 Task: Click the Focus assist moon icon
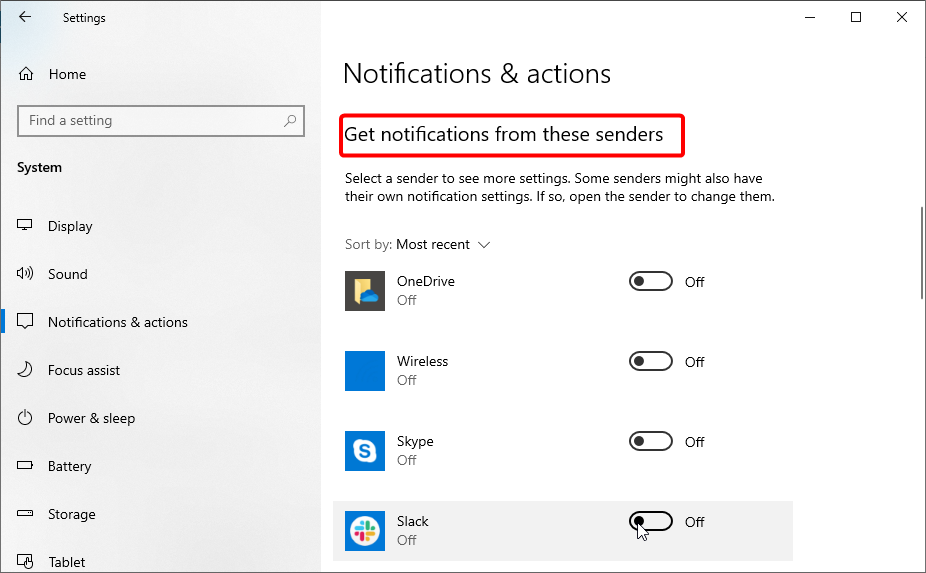[x=25, y=370]
